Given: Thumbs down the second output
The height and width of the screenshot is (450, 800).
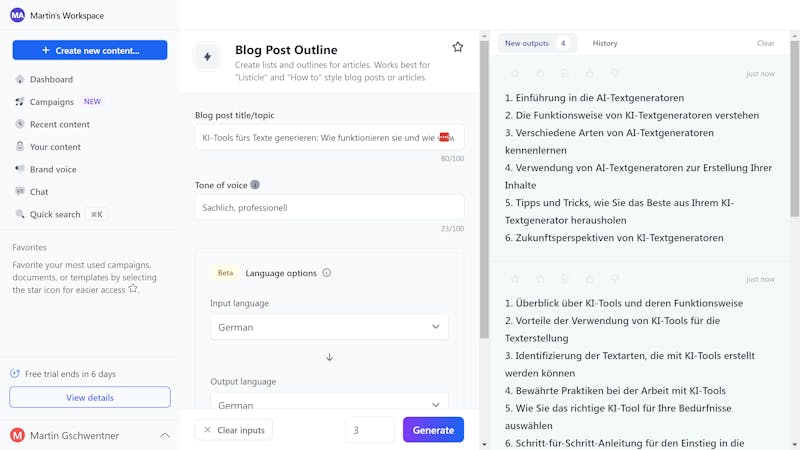Looking at the screenshot, I should click(x=615, y=279).
